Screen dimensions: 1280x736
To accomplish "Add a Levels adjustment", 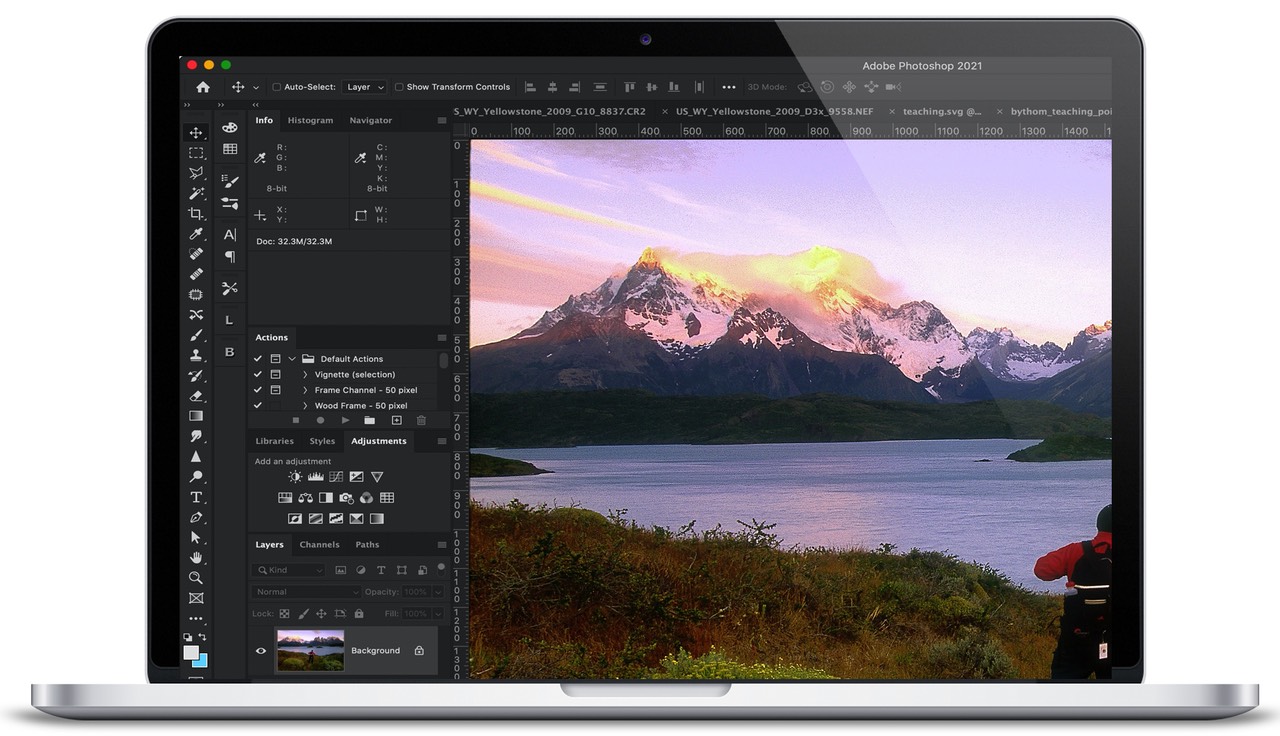I will tap(315, 477).
